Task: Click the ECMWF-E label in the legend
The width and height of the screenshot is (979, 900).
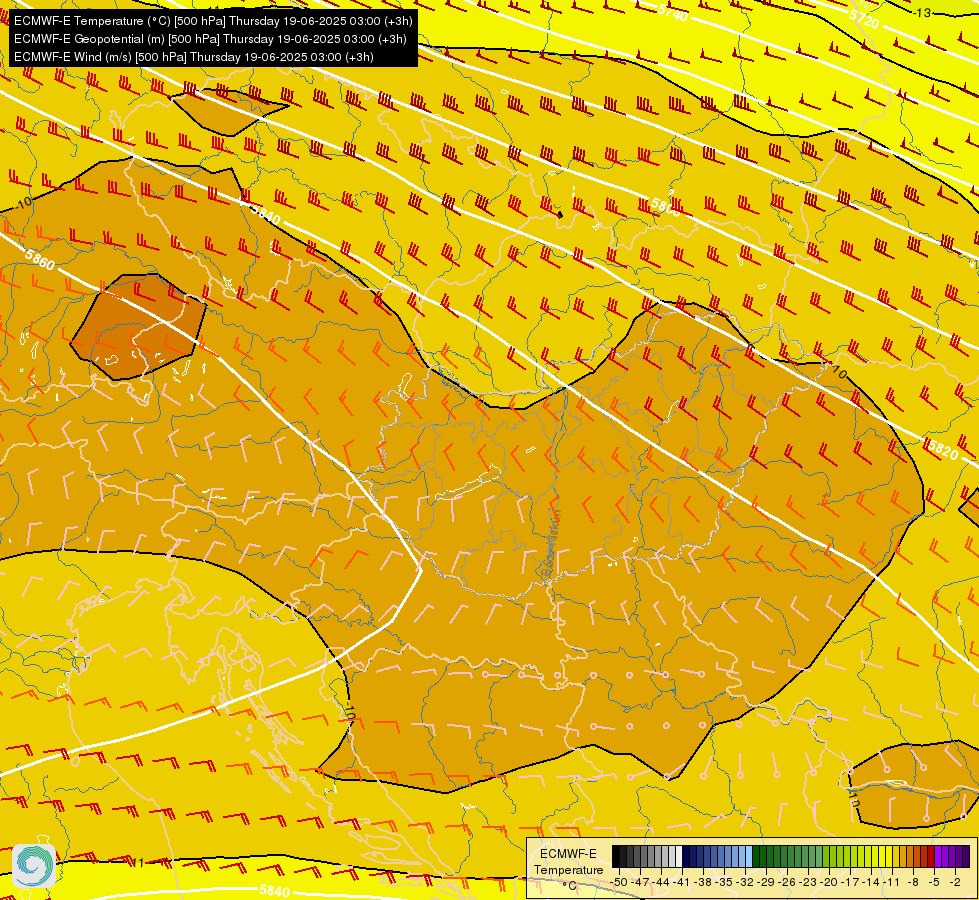Action: [568, 854]
